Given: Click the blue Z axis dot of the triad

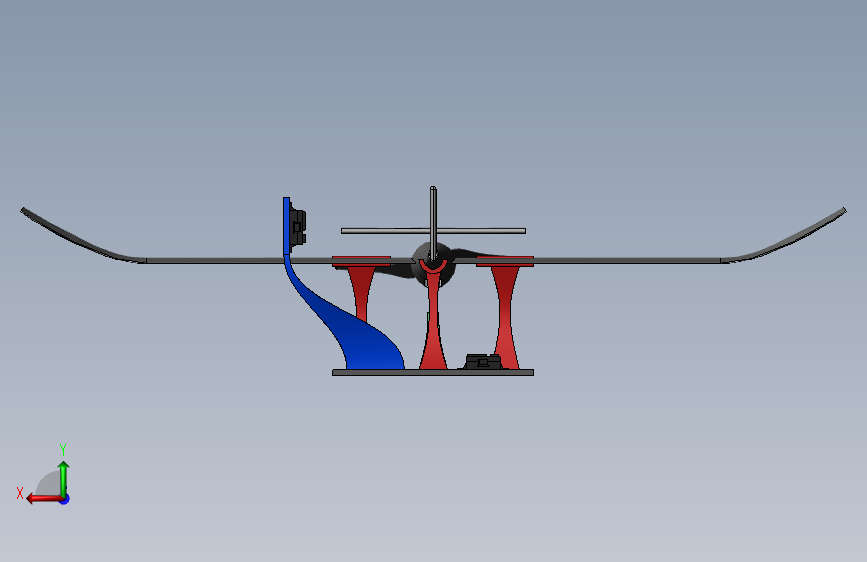Looking at the screenshot, I should pyautogui.click(x=65, y=499).
